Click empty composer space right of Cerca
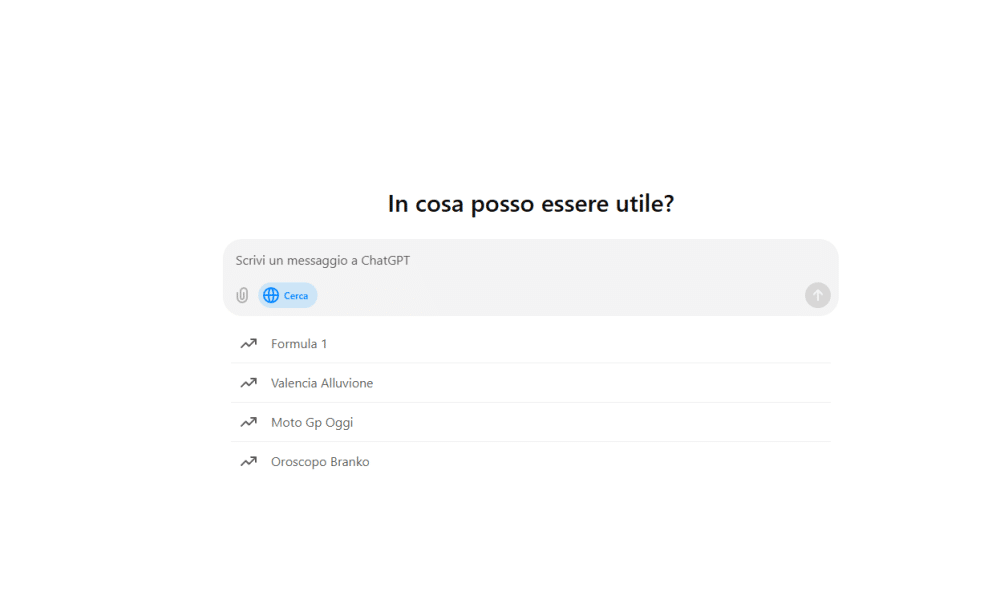 tap(561, 295)
